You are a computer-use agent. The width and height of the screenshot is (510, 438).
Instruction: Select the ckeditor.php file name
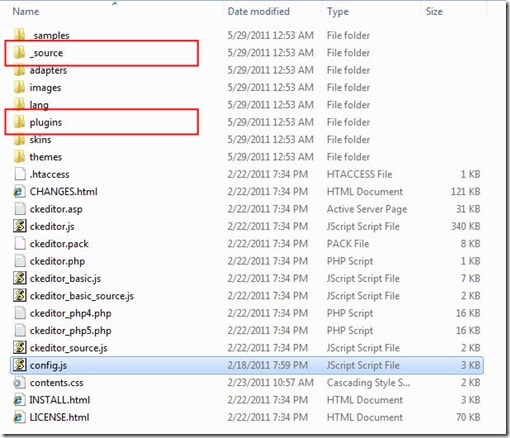click(x=57, y=261)
